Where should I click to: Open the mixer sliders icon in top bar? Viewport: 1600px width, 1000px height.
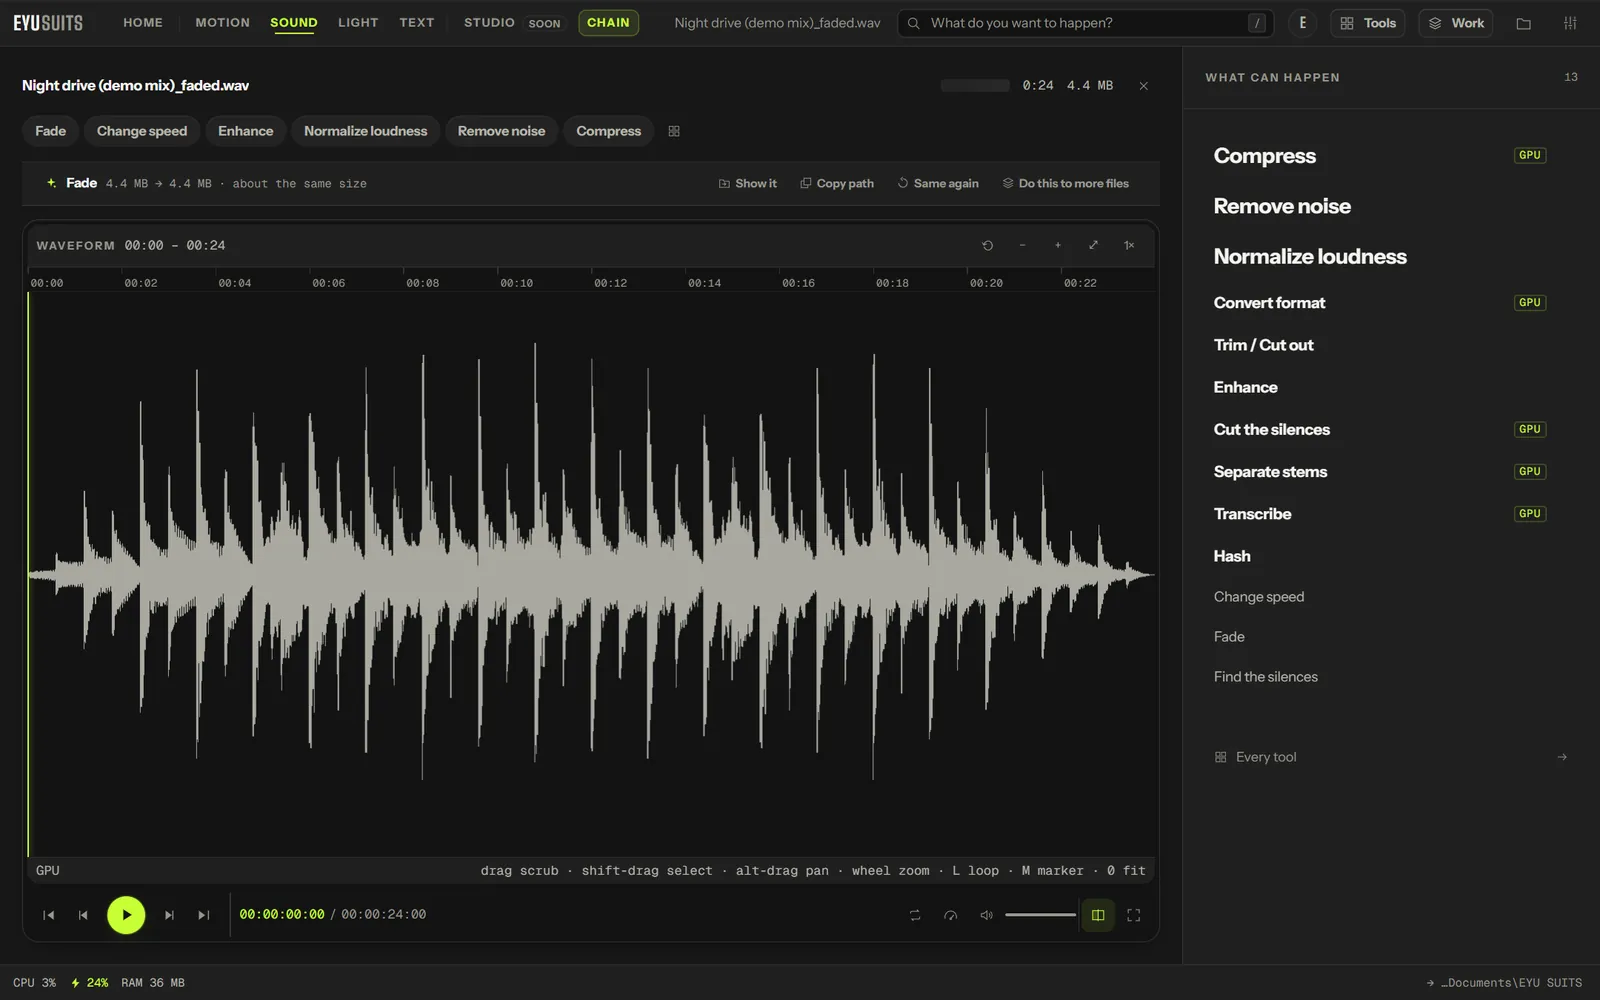click(1570, 23)
